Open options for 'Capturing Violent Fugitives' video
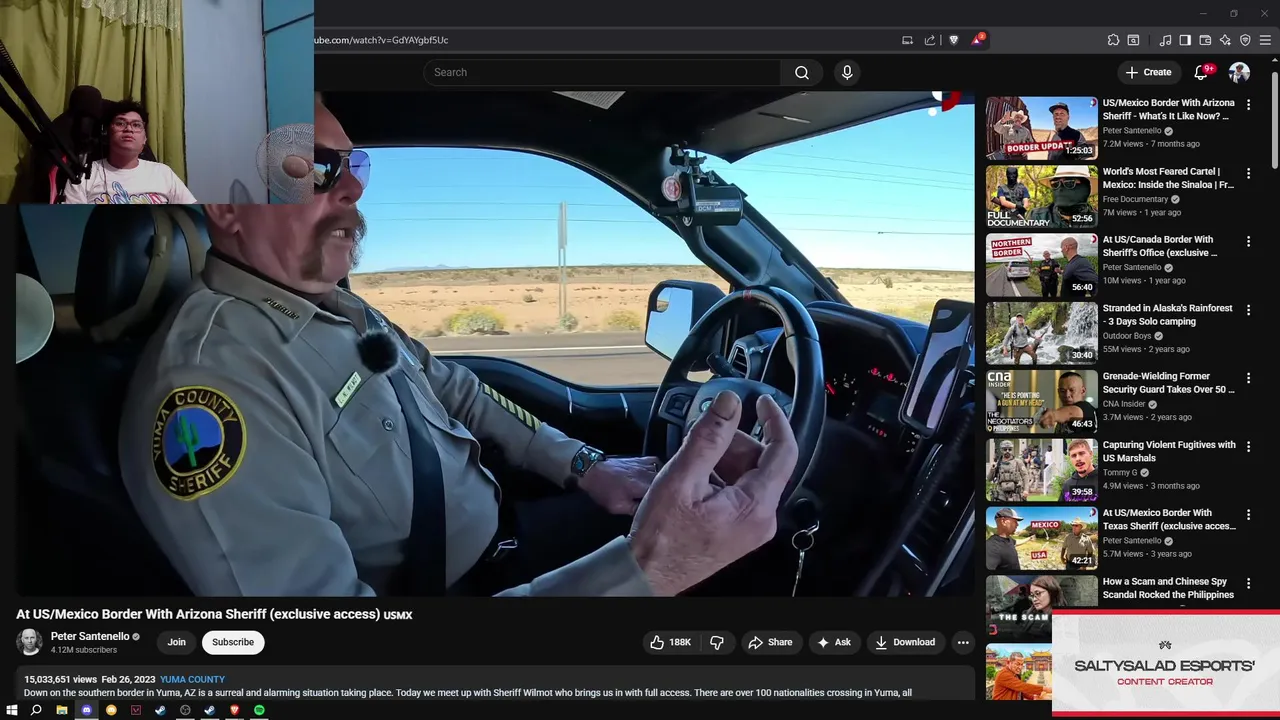Screen dimensions: 1280x720 (x=1248, y=446)
